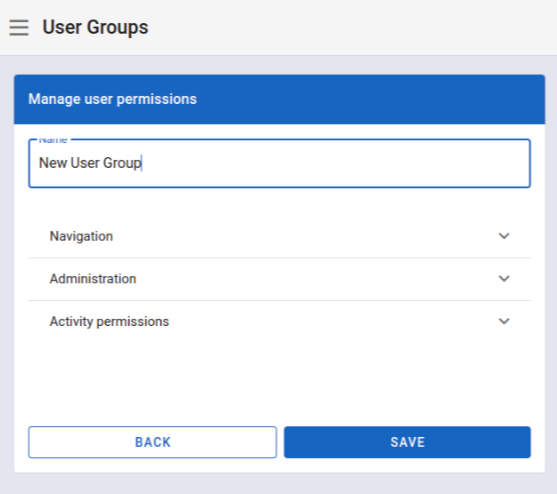The height and width of the screenshot is (494, 557).
Task: Click the Activity permissions label
Action: coord(109,321)
